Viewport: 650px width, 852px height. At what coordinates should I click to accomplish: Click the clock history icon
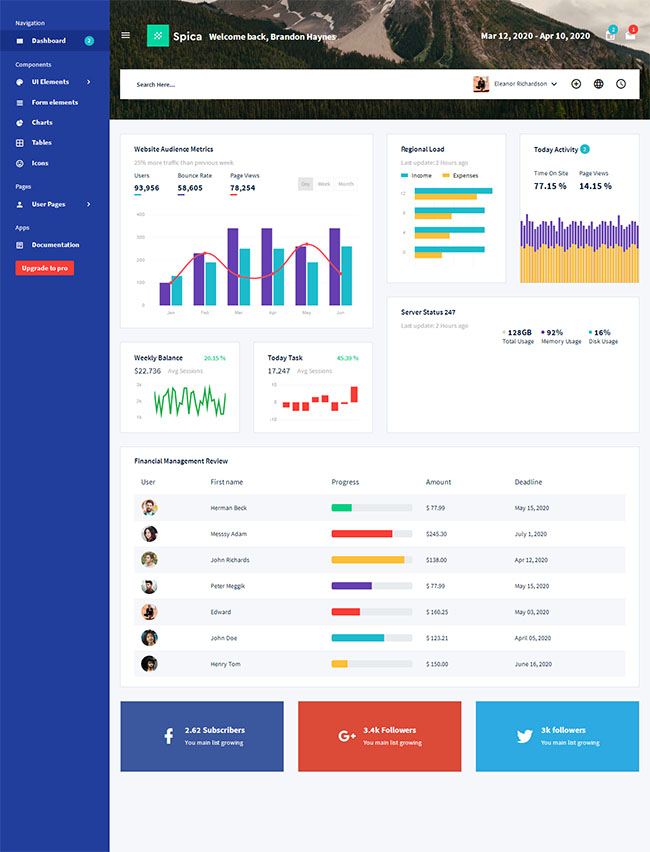click(621, 84)
